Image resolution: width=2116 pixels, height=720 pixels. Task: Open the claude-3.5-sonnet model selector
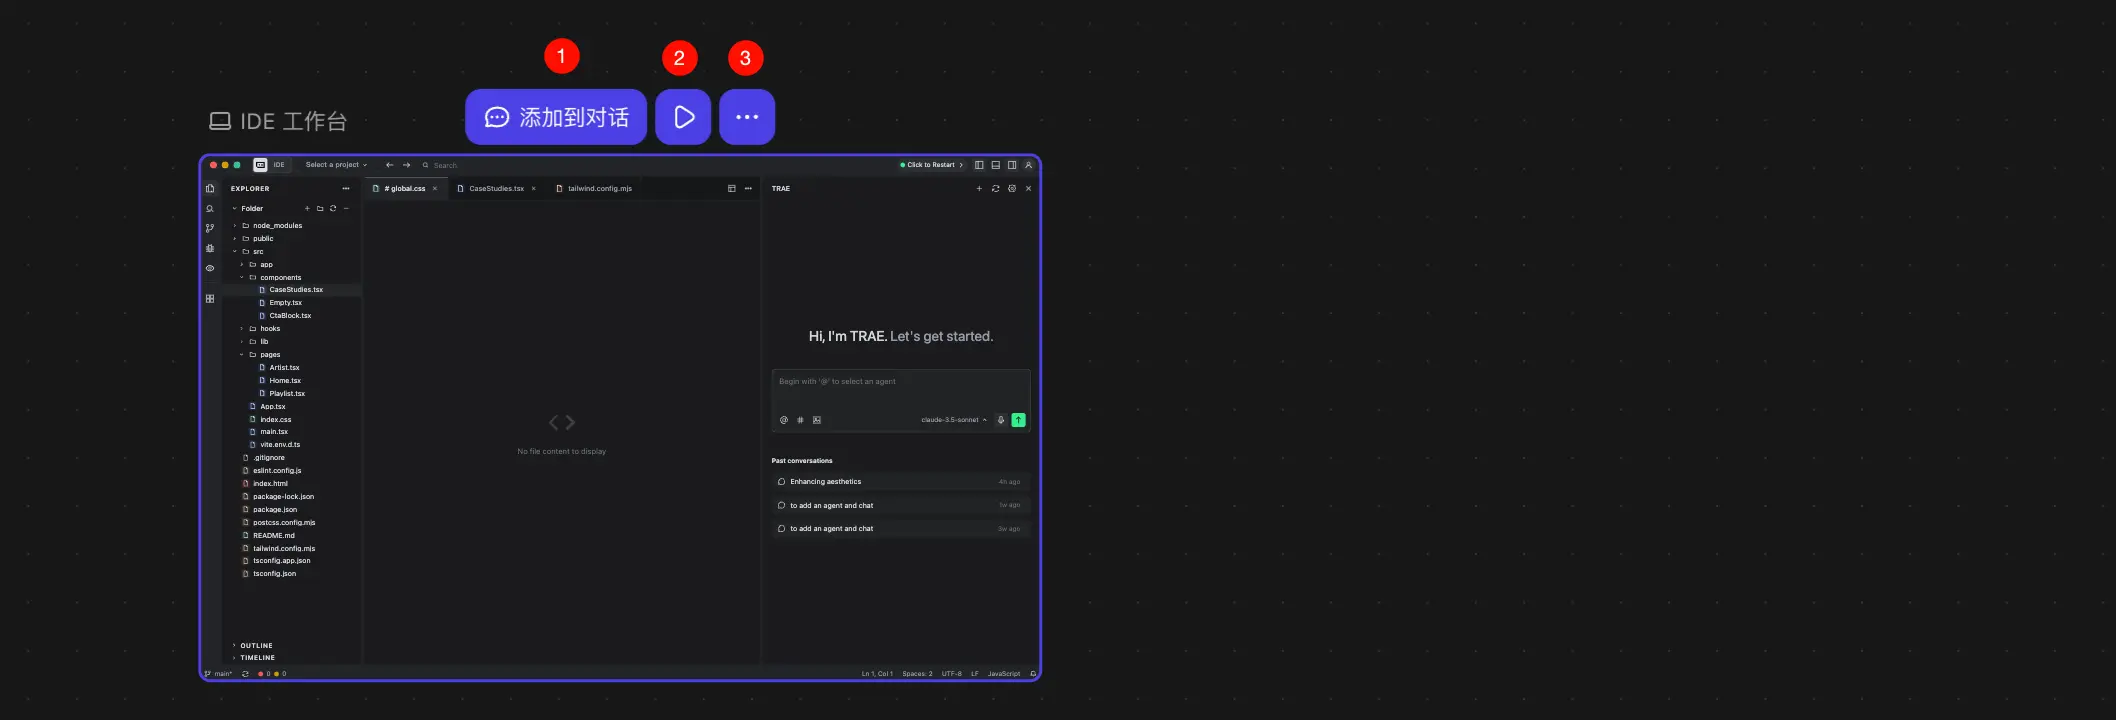pyautogui.click(x=954, y=420)
